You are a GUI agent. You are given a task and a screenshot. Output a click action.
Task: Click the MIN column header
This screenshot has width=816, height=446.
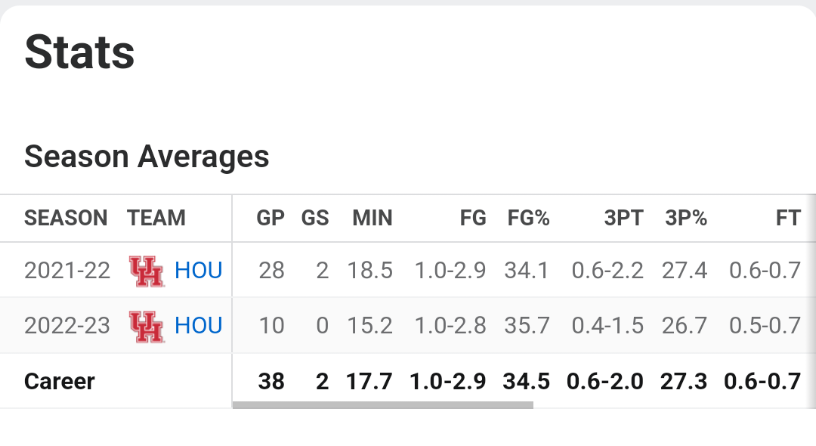pyautogui.click(x=372, y=218)
